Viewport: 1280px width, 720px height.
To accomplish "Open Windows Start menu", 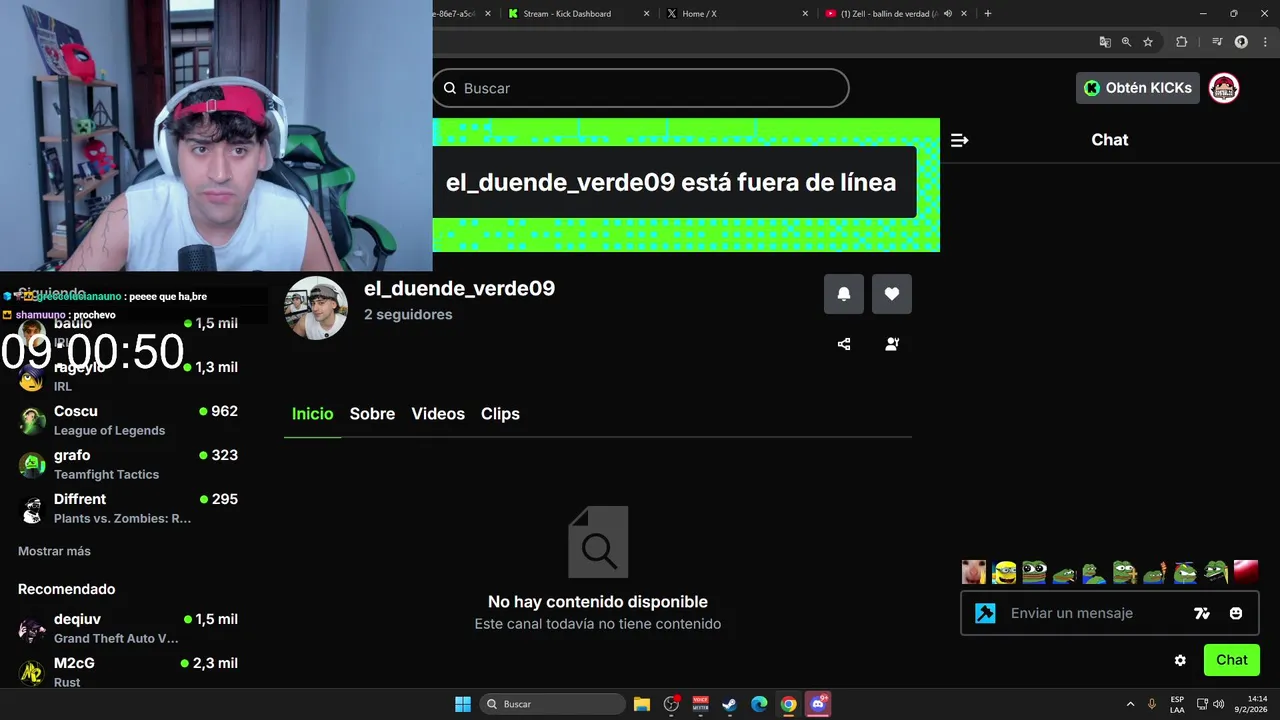I will click(463, 704).
